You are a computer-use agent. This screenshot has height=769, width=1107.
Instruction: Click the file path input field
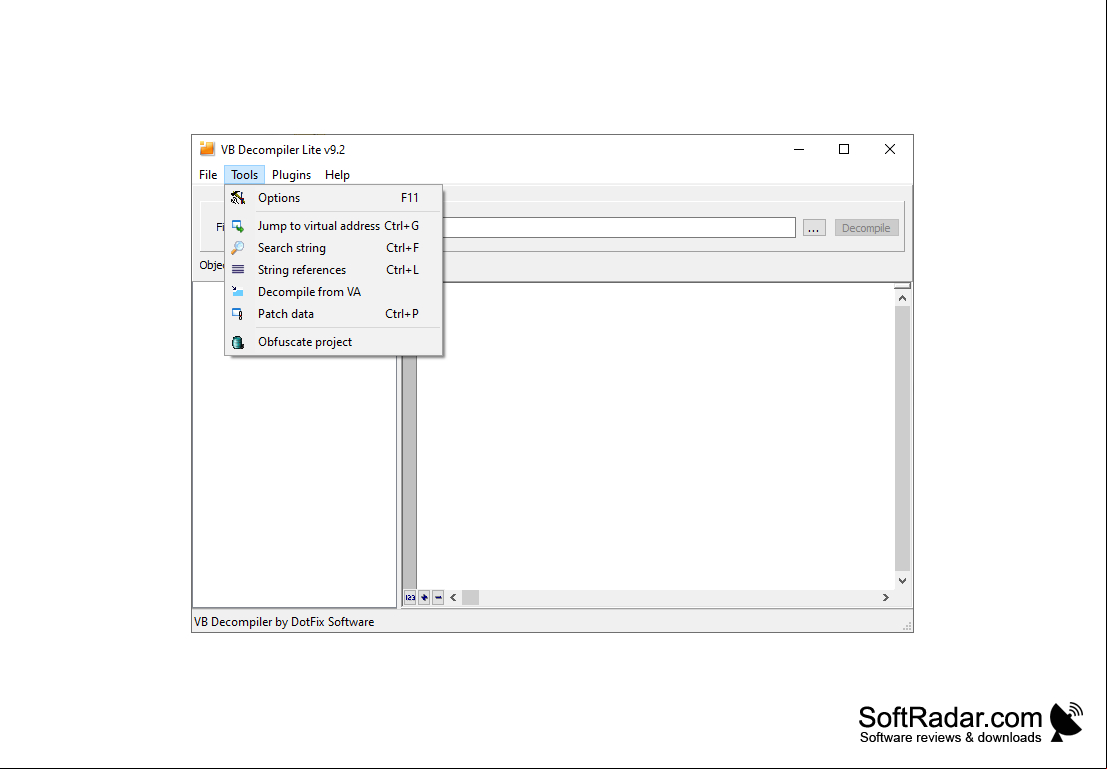[x=619, y=227]
